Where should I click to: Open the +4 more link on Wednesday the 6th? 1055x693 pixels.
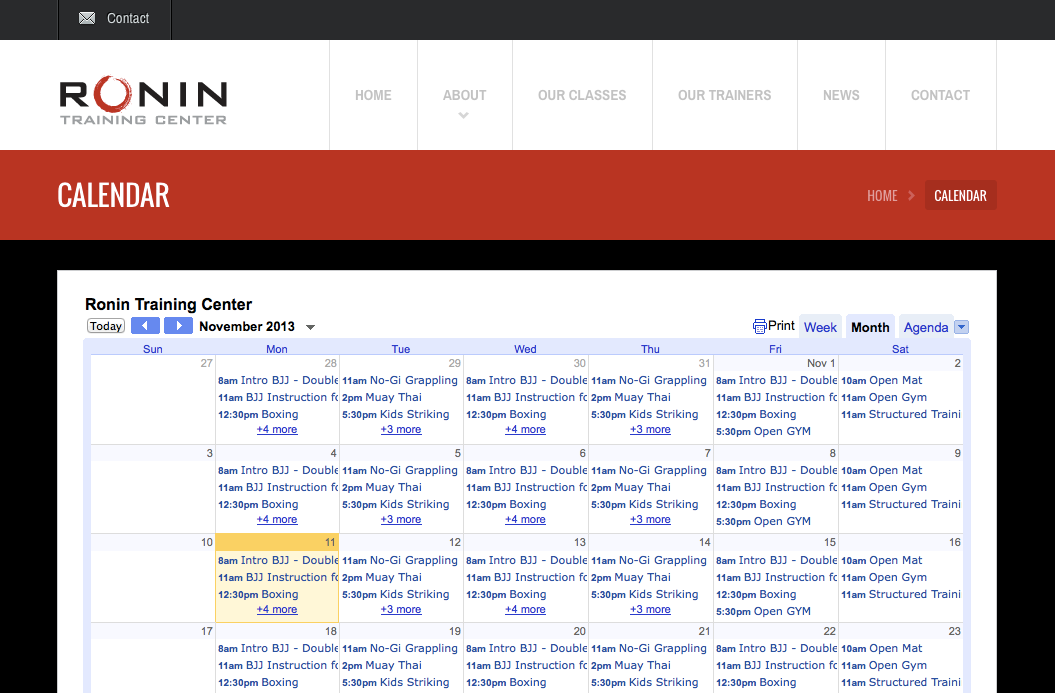[525, 519]
